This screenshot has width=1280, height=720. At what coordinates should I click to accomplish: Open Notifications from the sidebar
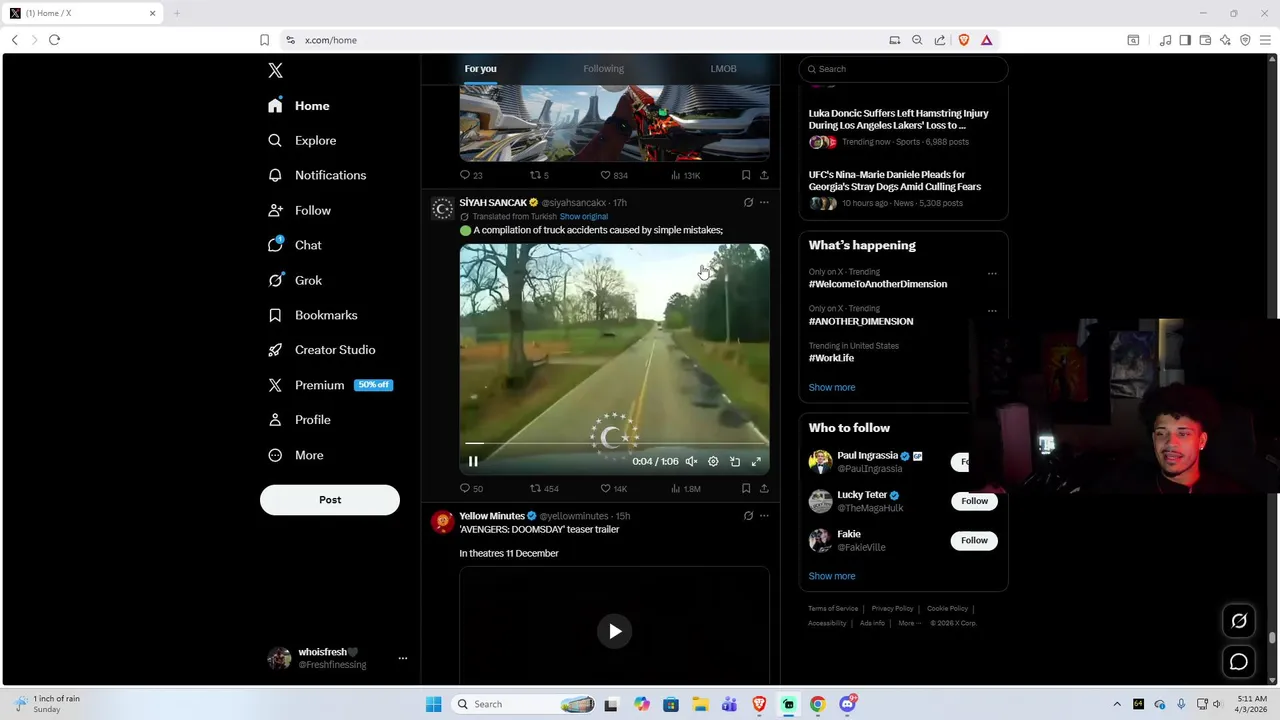[317, 175]
